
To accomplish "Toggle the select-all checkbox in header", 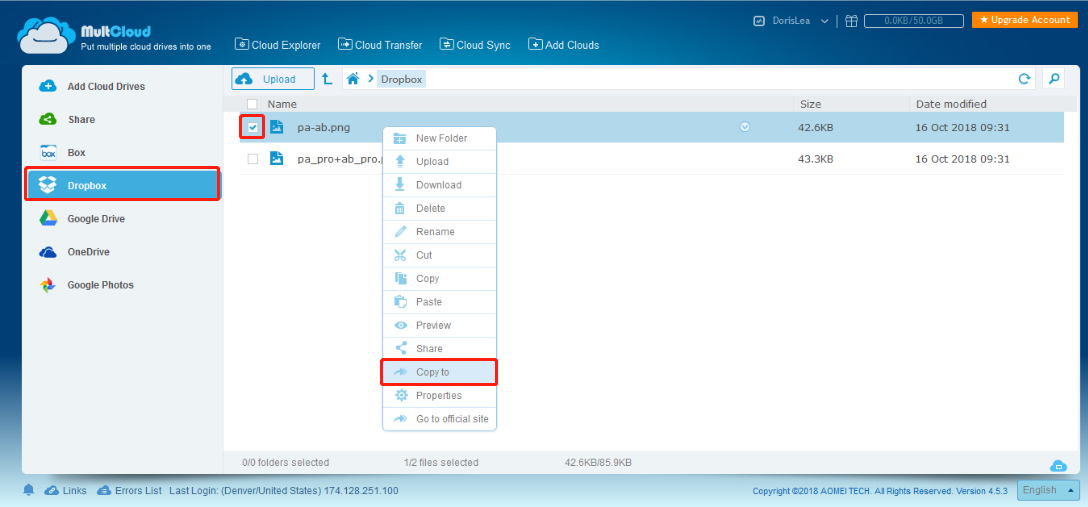I will [x=253, y=104].
